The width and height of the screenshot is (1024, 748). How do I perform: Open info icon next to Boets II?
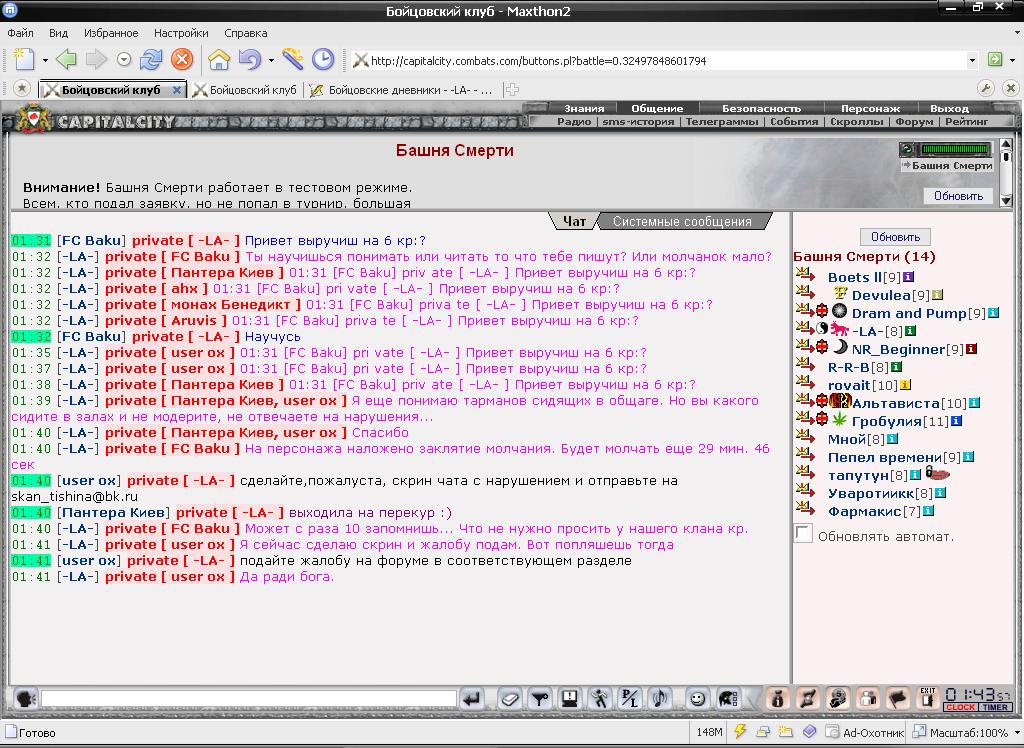pos(908,277)
